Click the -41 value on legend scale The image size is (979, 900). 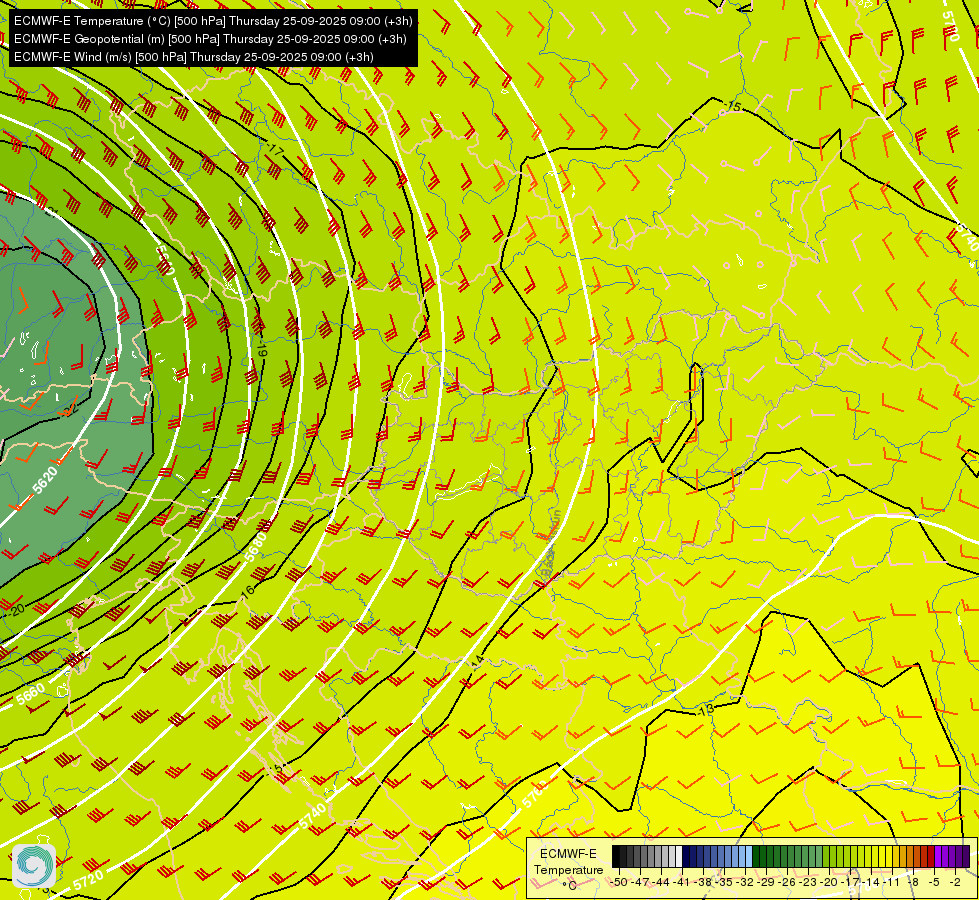(x=682, y=882)
